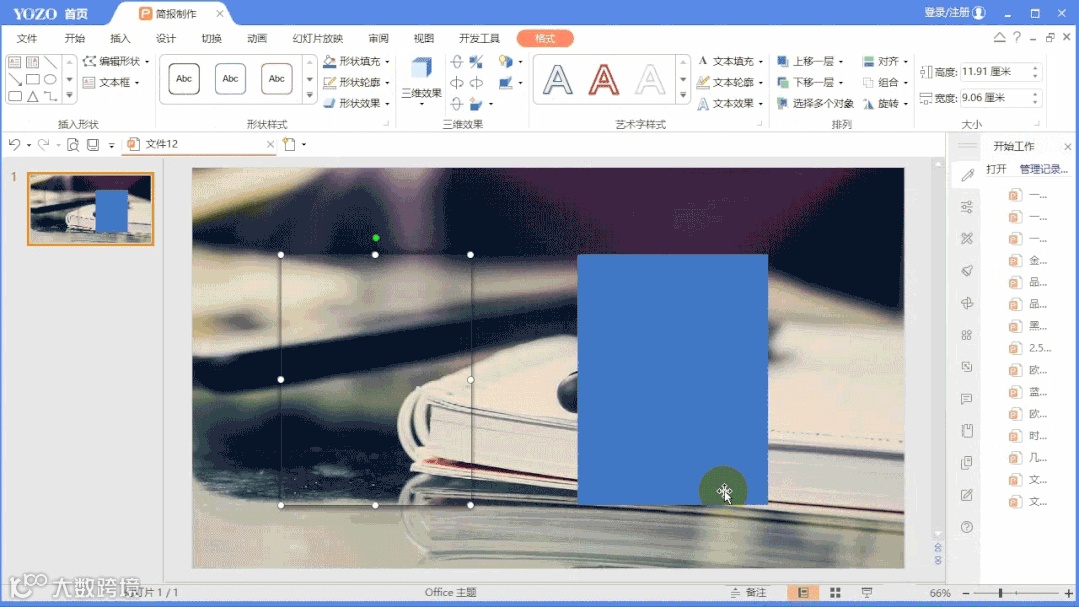The image size is (1079, 607).
Task: Select the ellipse shape tool
Action: click(51, 80)
